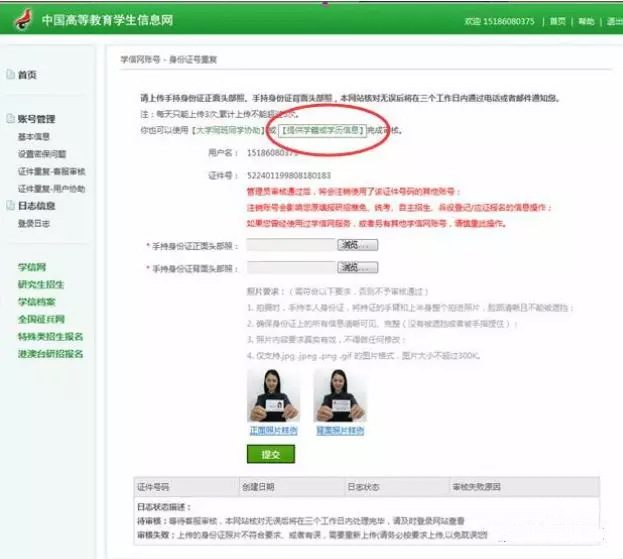This screenshot has height=559, width=623.
Task: Click the back-side ID photo file field
Action: click(290, 268)
